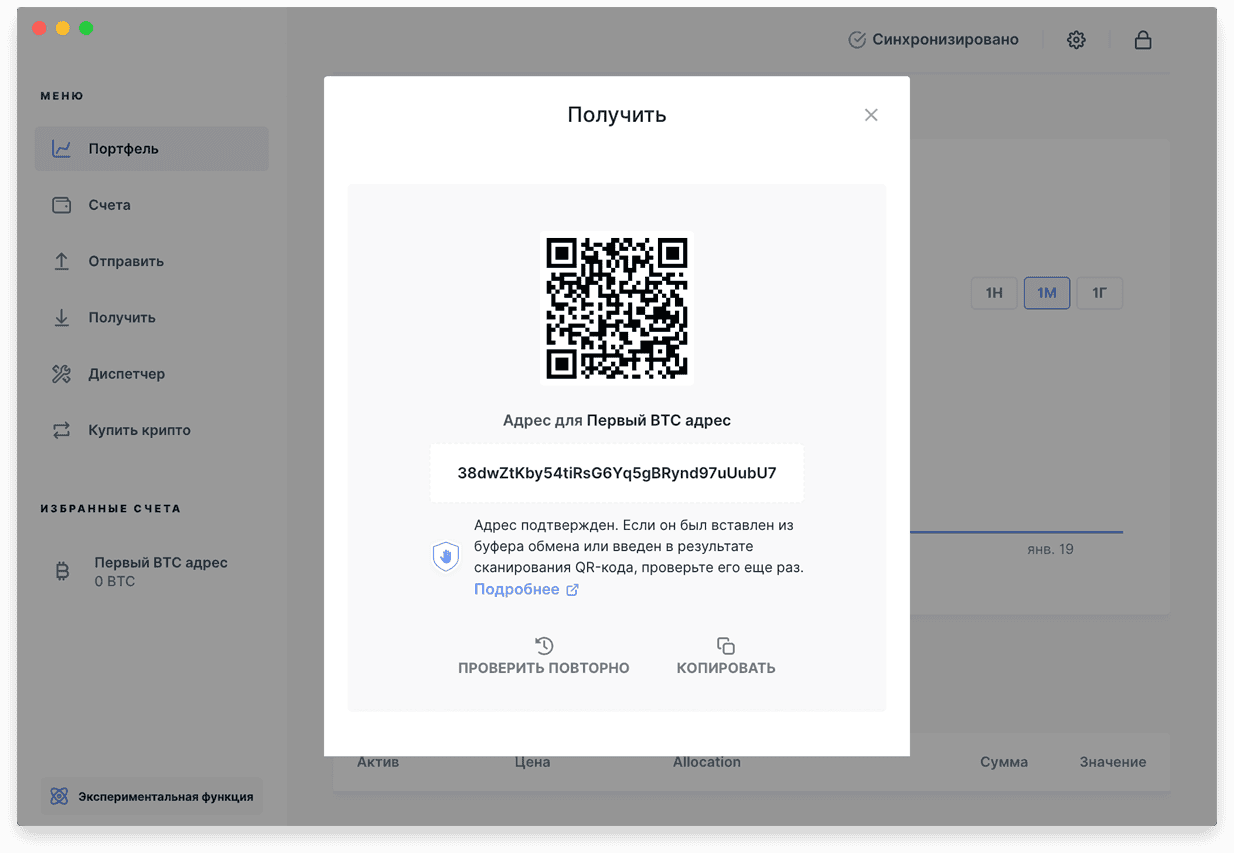
Task: Click the Диспетчер tools icon
Action: 61,374
